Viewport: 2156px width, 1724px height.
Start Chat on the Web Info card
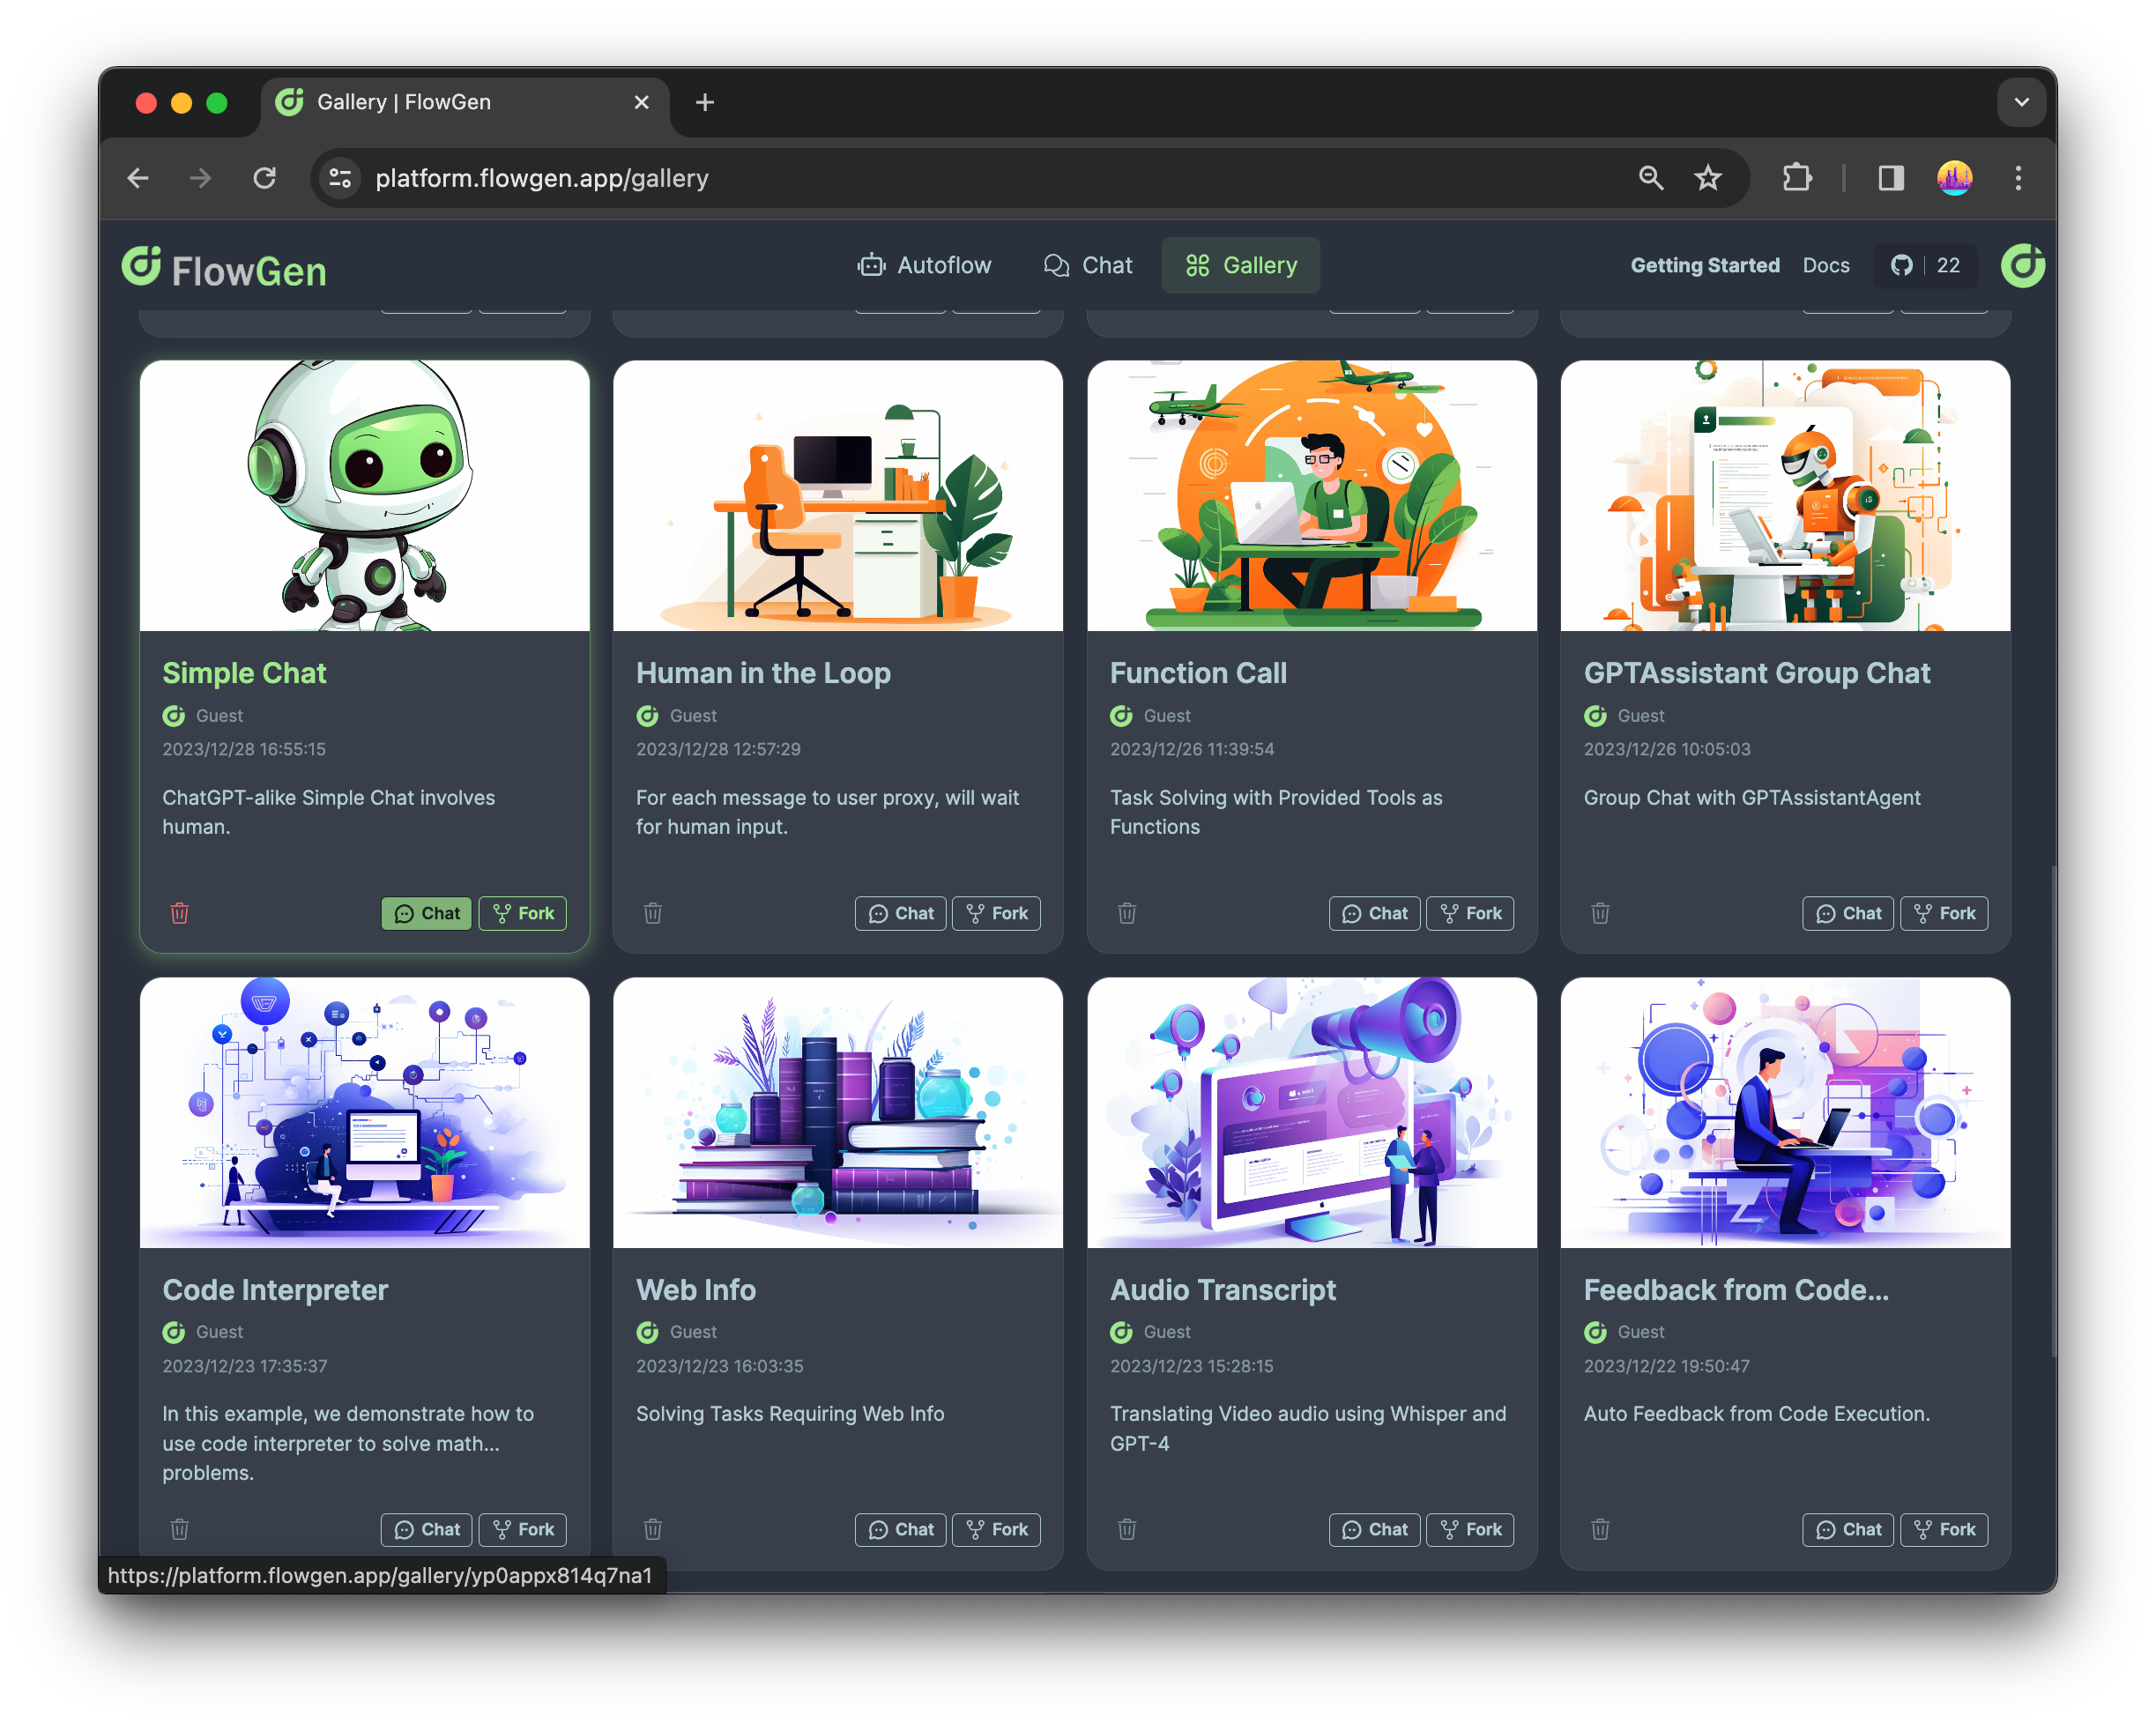pyautogui.click(x=900, y=1529)
